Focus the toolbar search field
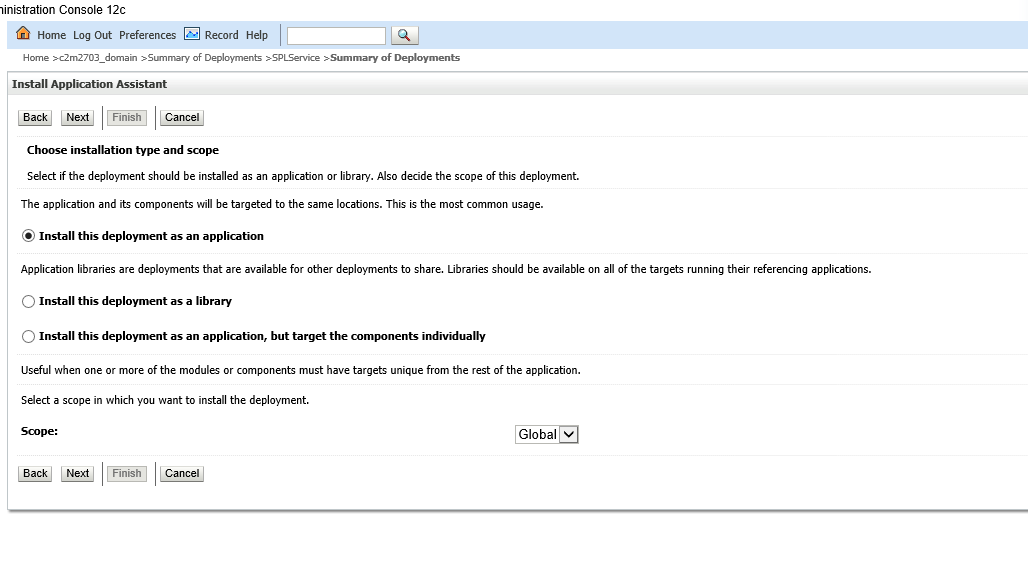 click(336, 35)
